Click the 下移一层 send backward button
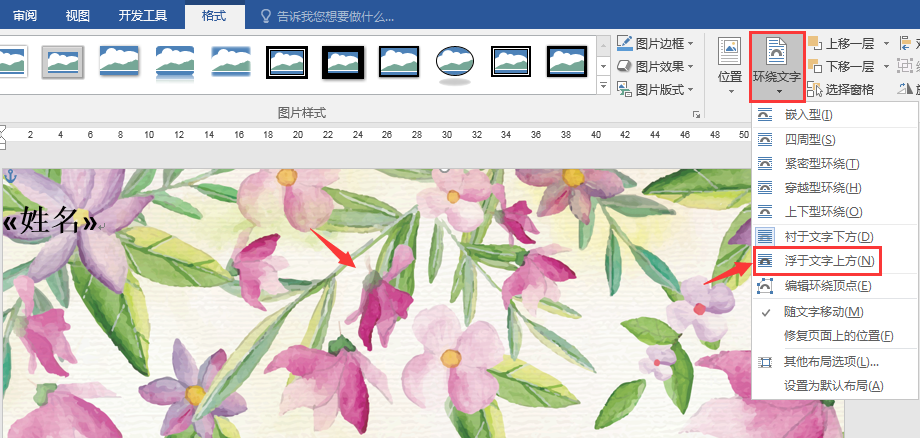920x438 pixels. click(x=842, y=66)
